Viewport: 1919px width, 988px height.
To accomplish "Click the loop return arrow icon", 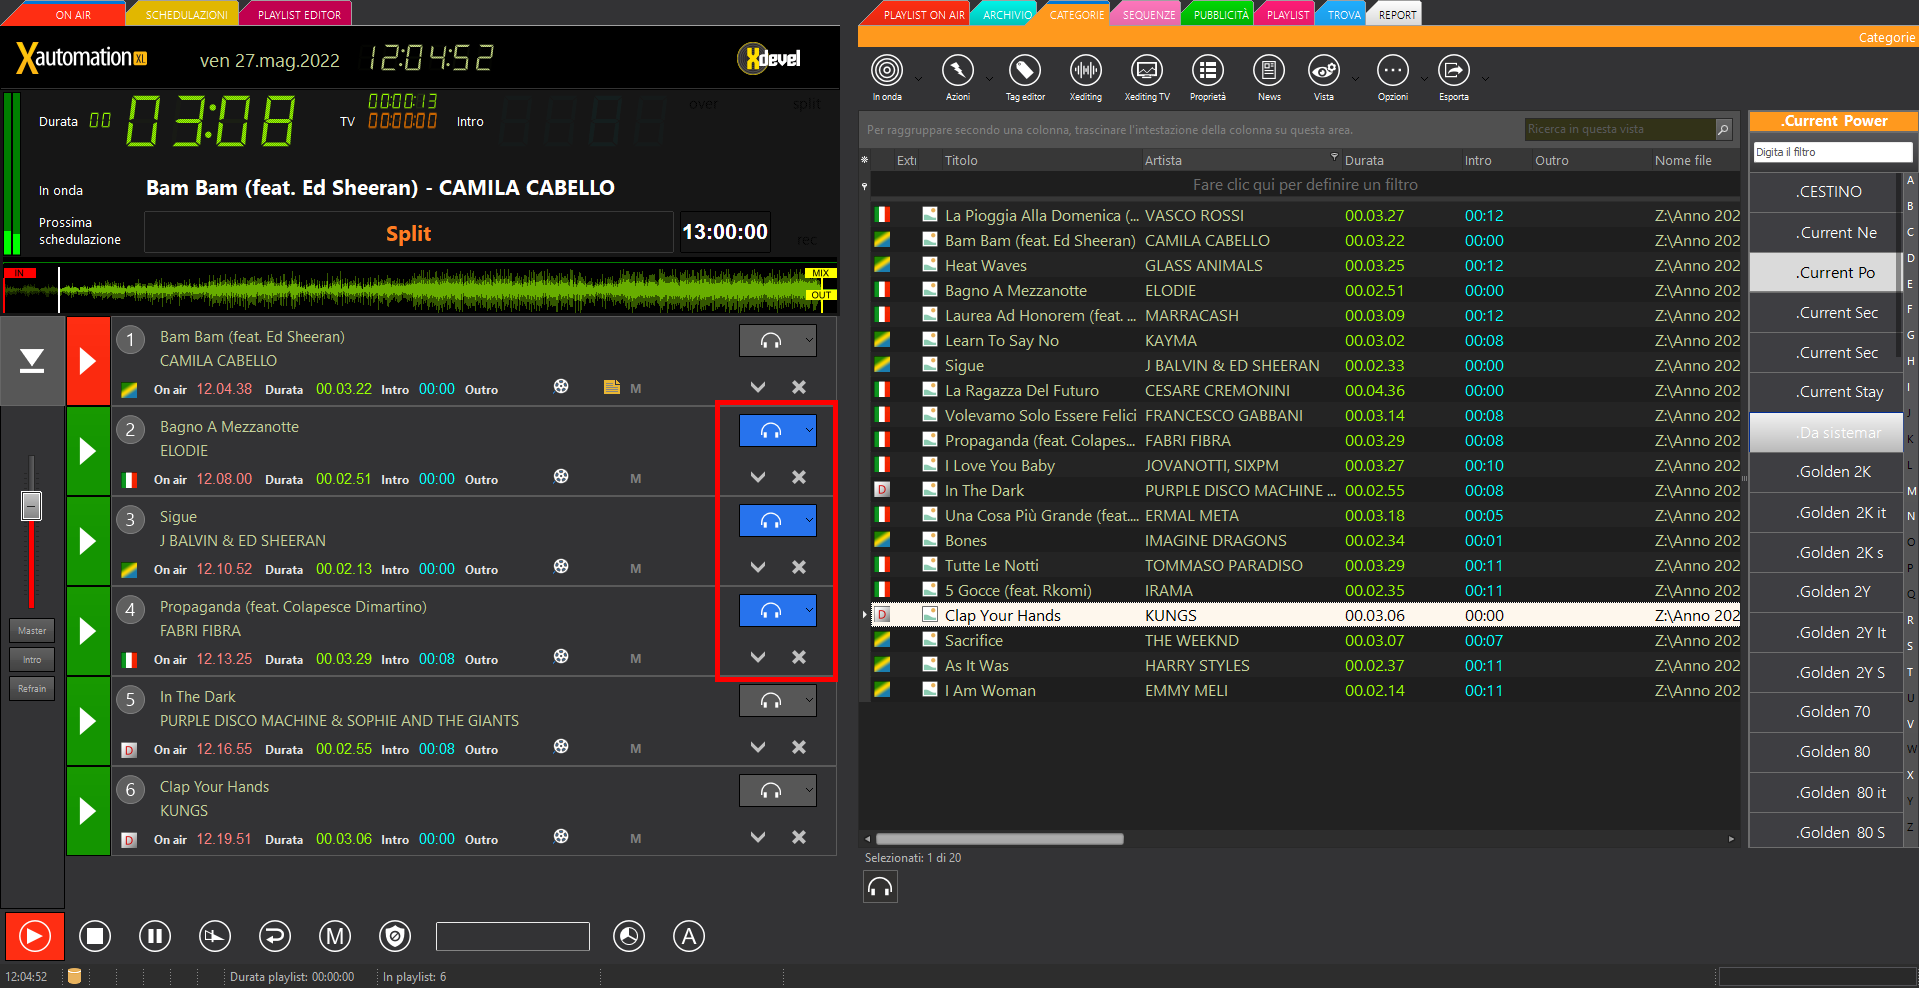I will (x=275, y=936).
